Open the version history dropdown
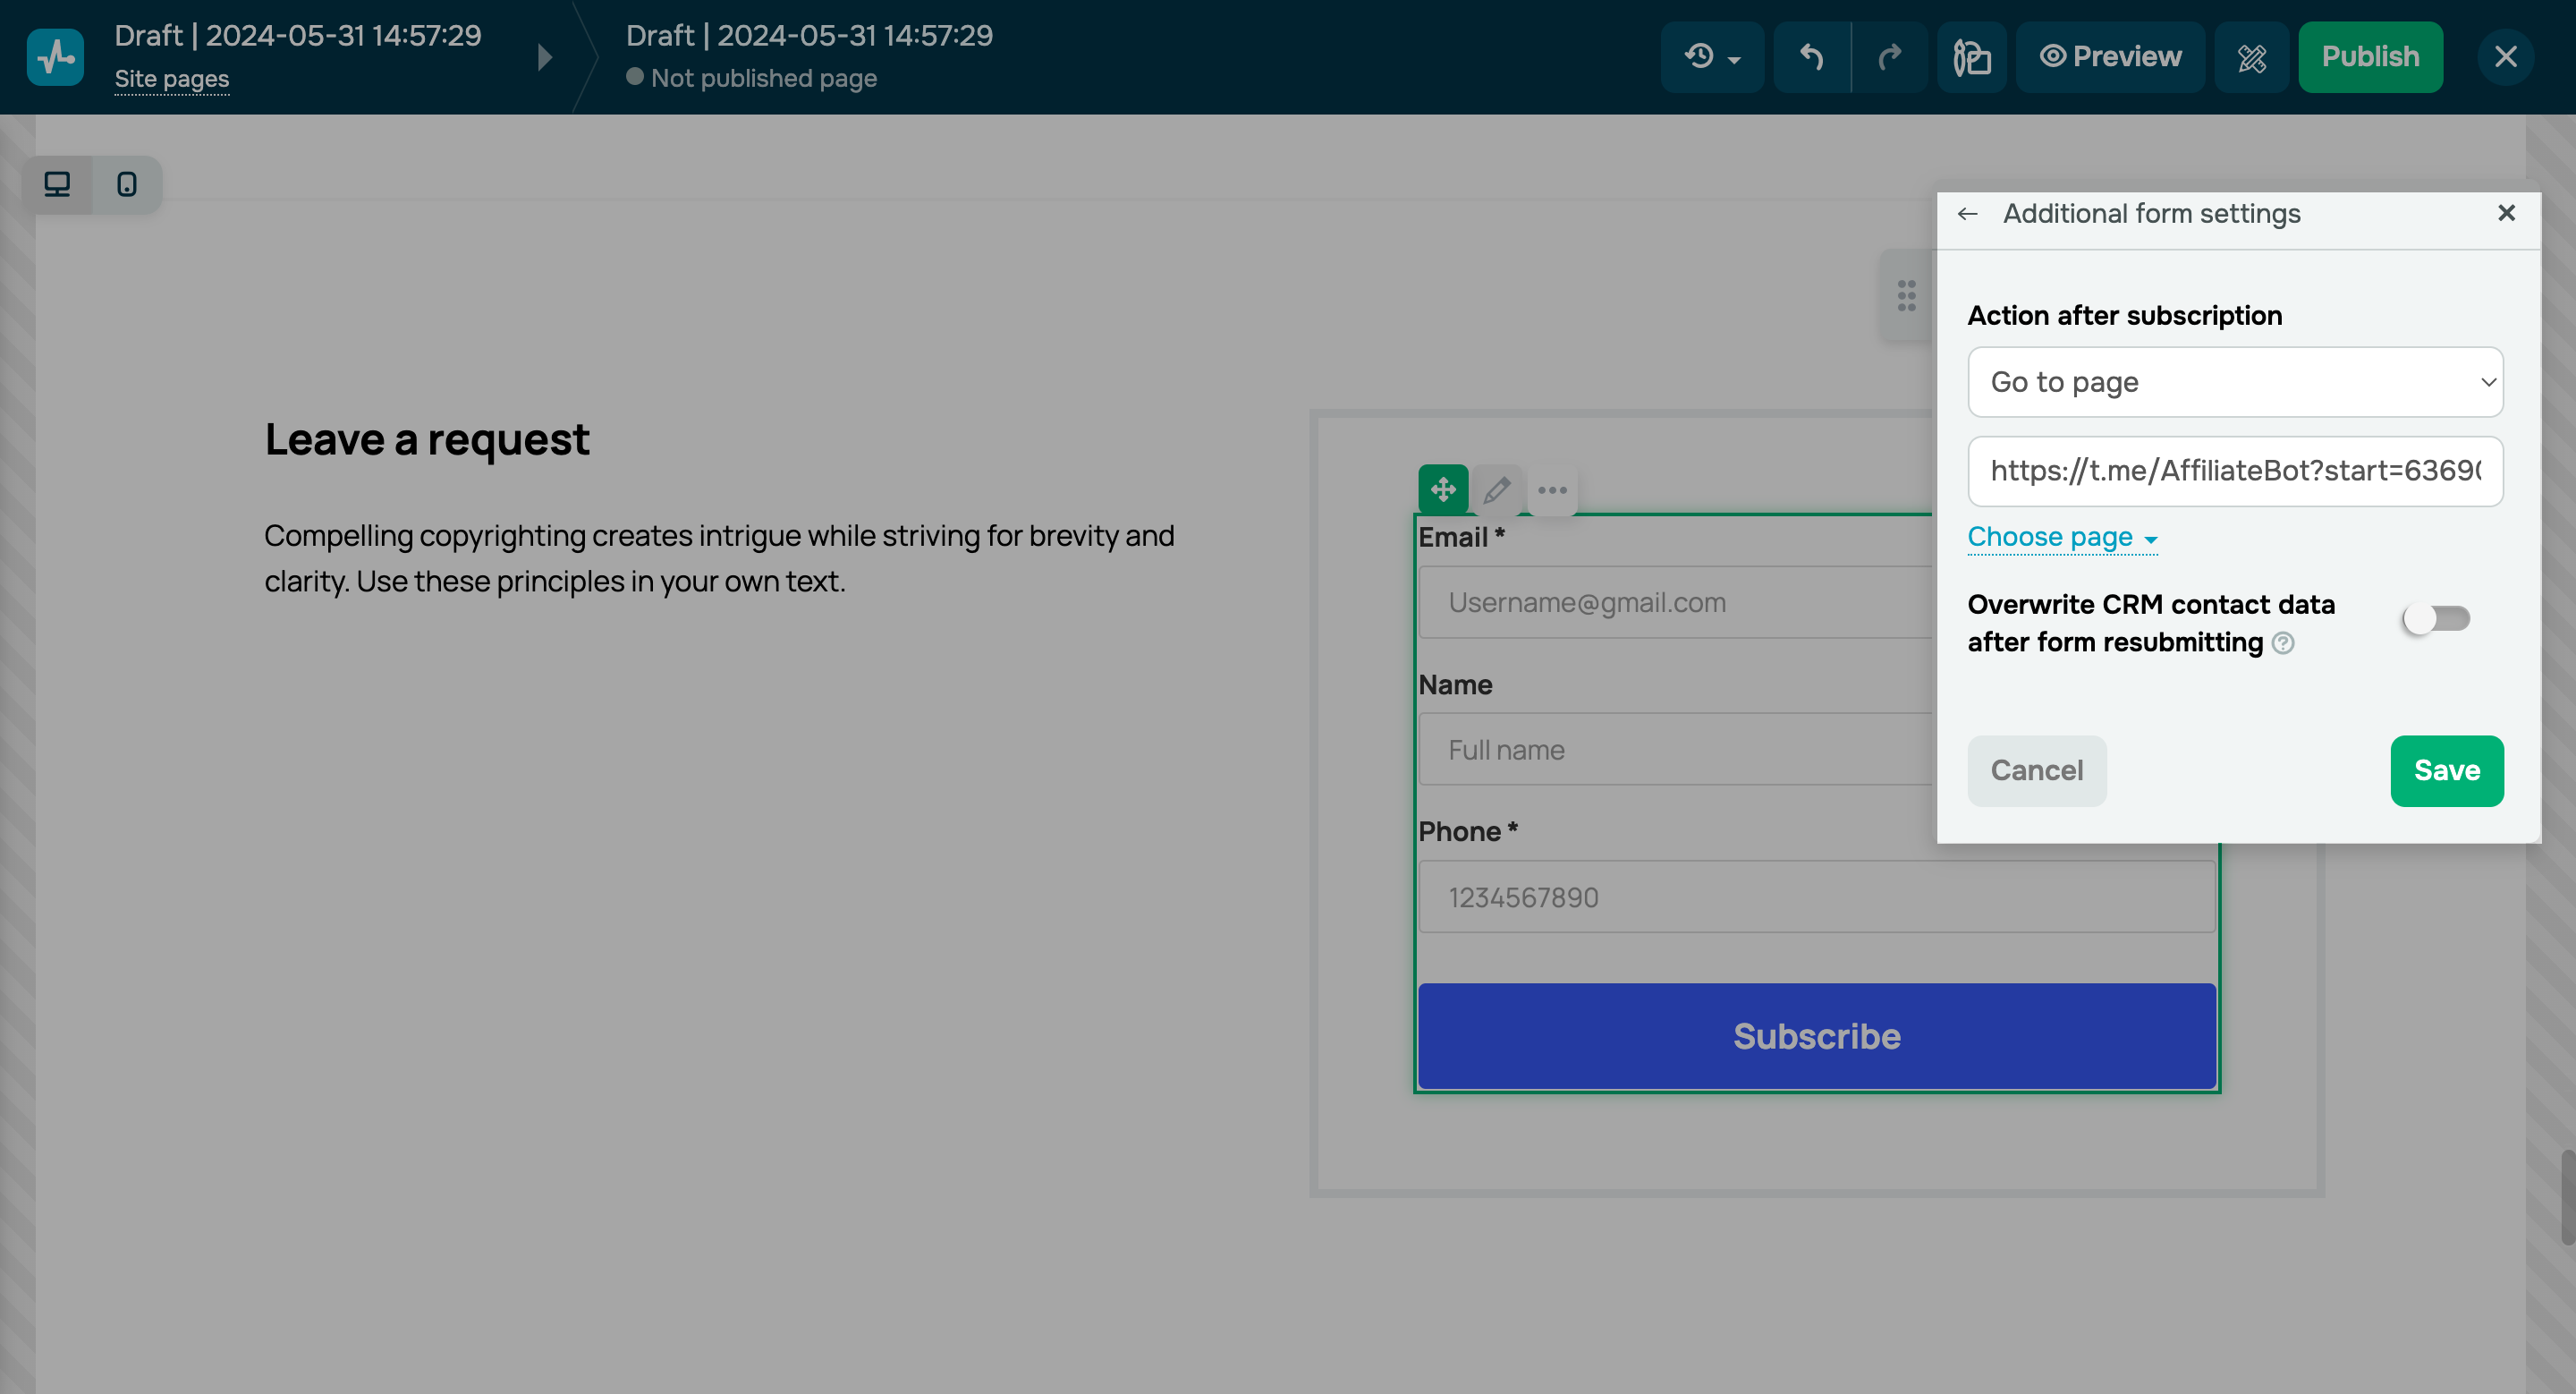The image size is (2576, 1394). tap(1712, 57)
